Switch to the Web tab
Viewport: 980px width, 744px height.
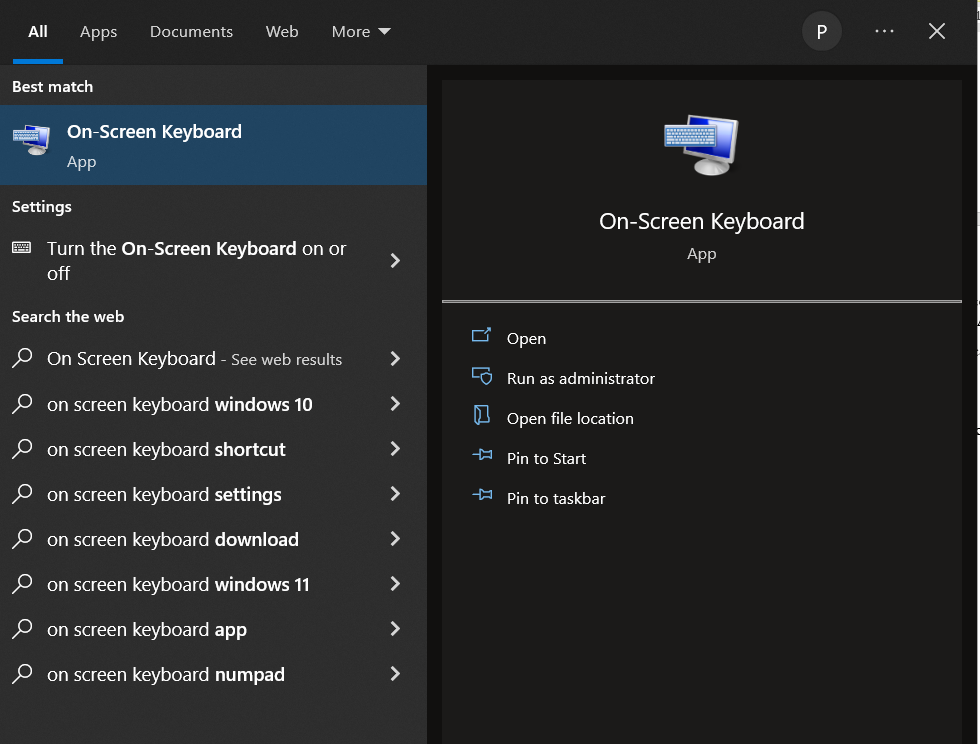[x=282, y=31]
